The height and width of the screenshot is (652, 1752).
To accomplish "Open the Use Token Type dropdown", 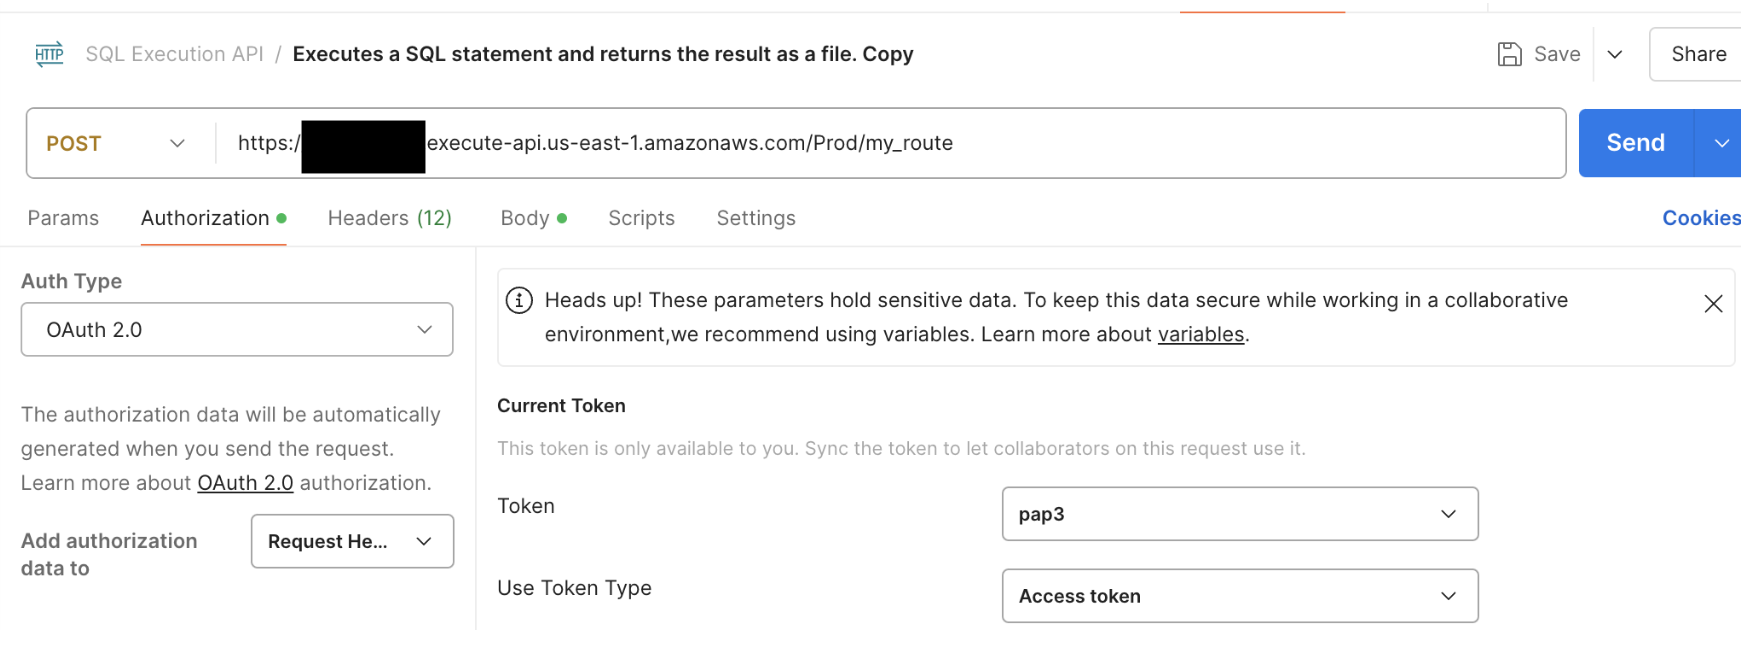I will [1239, 596].
